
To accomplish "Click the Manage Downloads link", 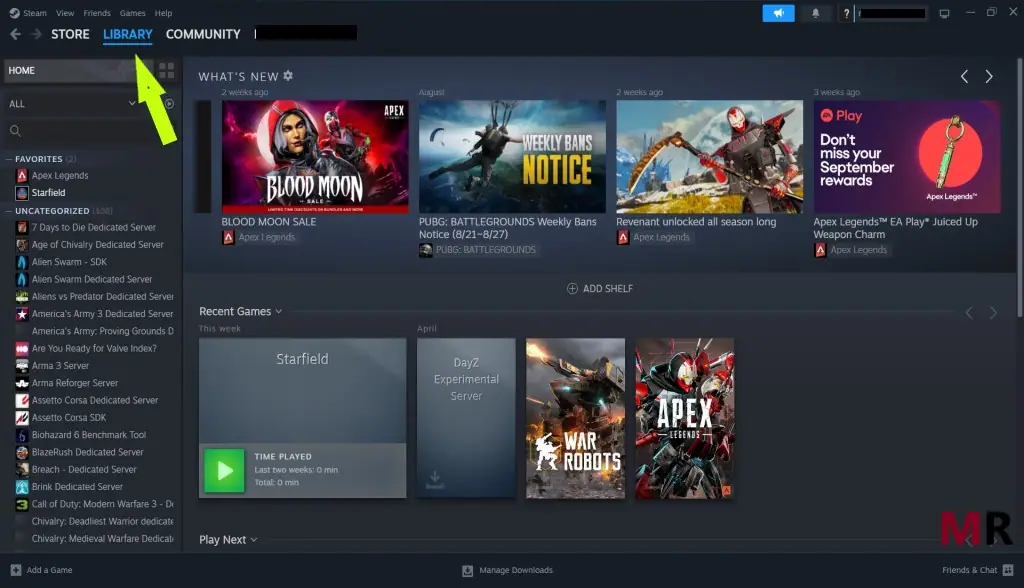I will (516, 570).
